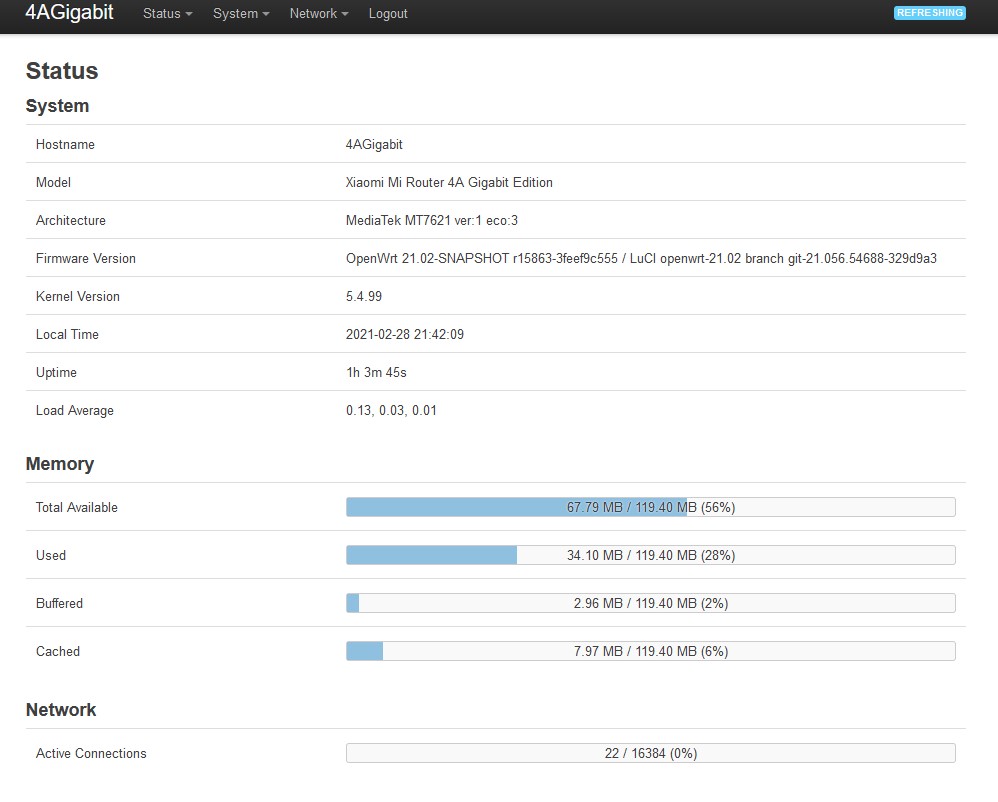The height and width of the screenshot is (802, 998).
Task: Expand the System menu in navbar
Action: coord(239,14)
